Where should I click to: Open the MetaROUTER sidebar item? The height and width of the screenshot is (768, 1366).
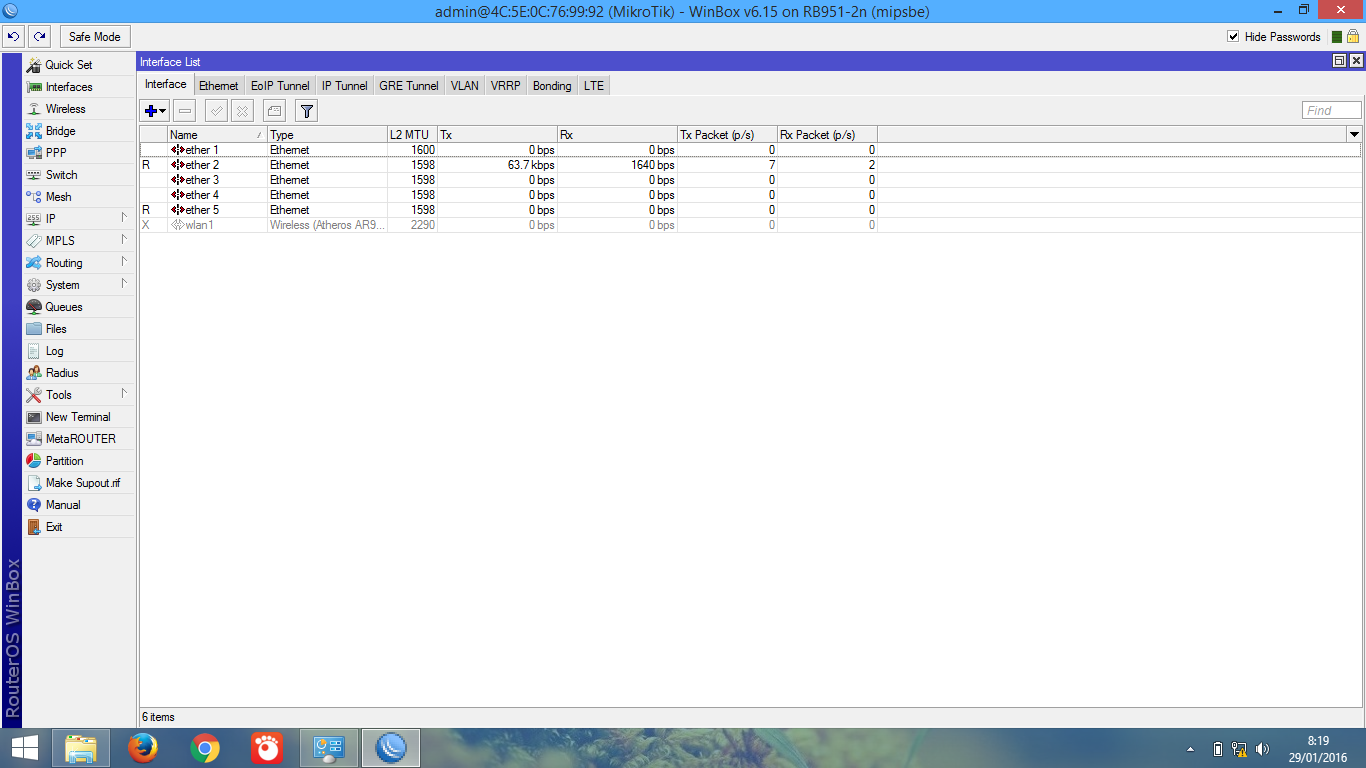click(79, 439)
